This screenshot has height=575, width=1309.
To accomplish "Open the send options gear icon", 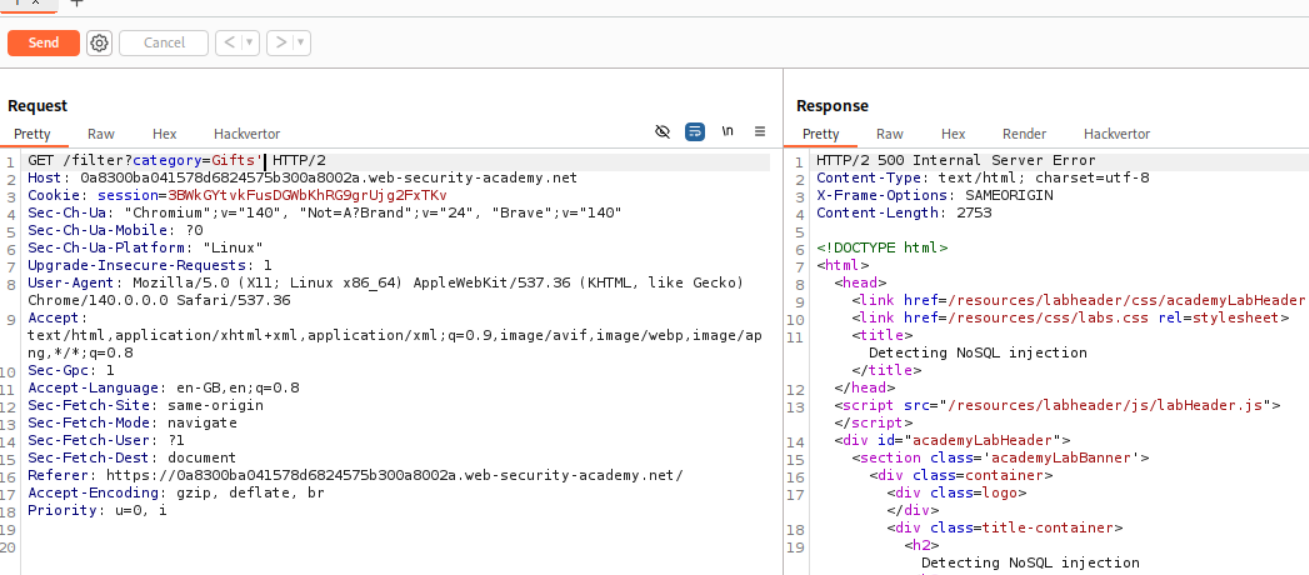I will 99,43.
